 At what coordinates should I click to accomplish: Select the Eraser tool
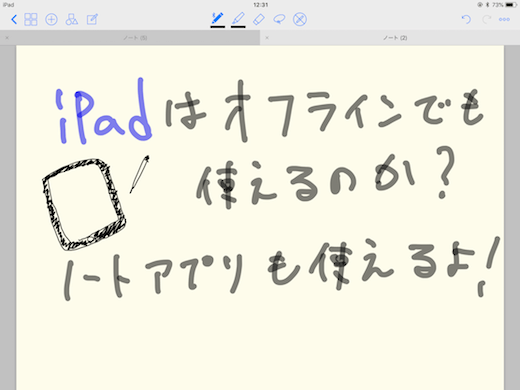[259, 19]
